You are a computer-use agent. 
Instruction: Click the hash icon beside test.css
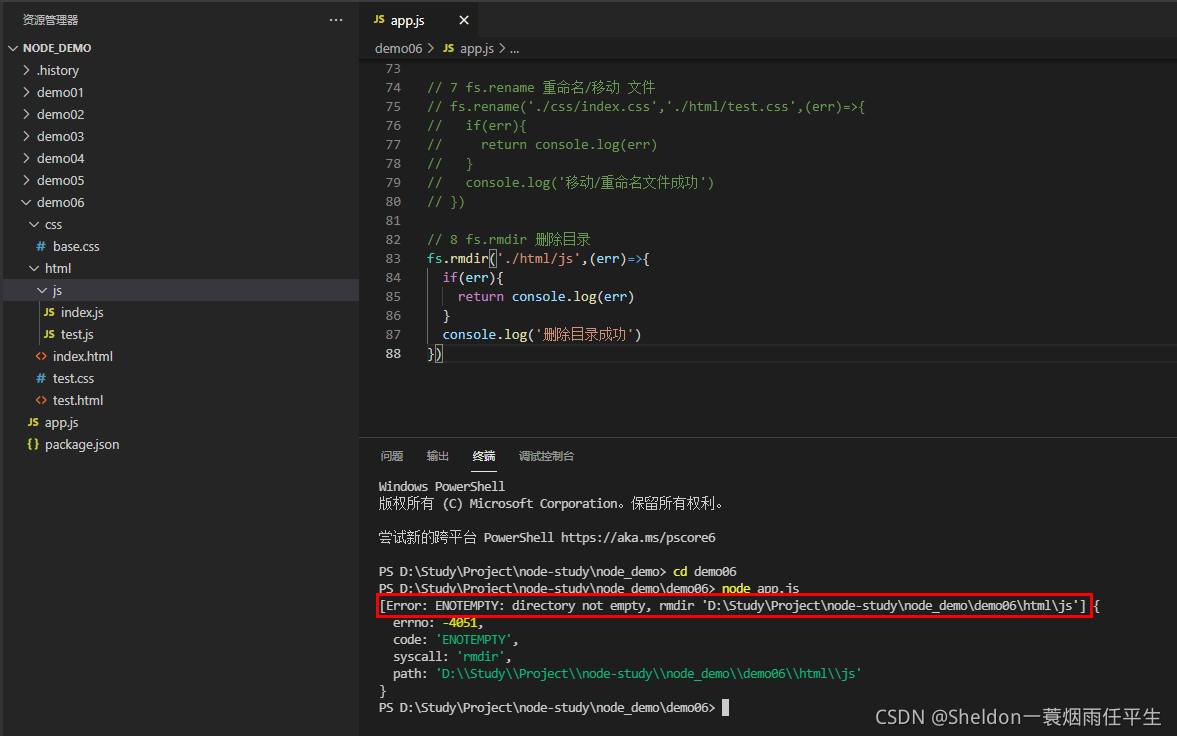coord(41,379)
